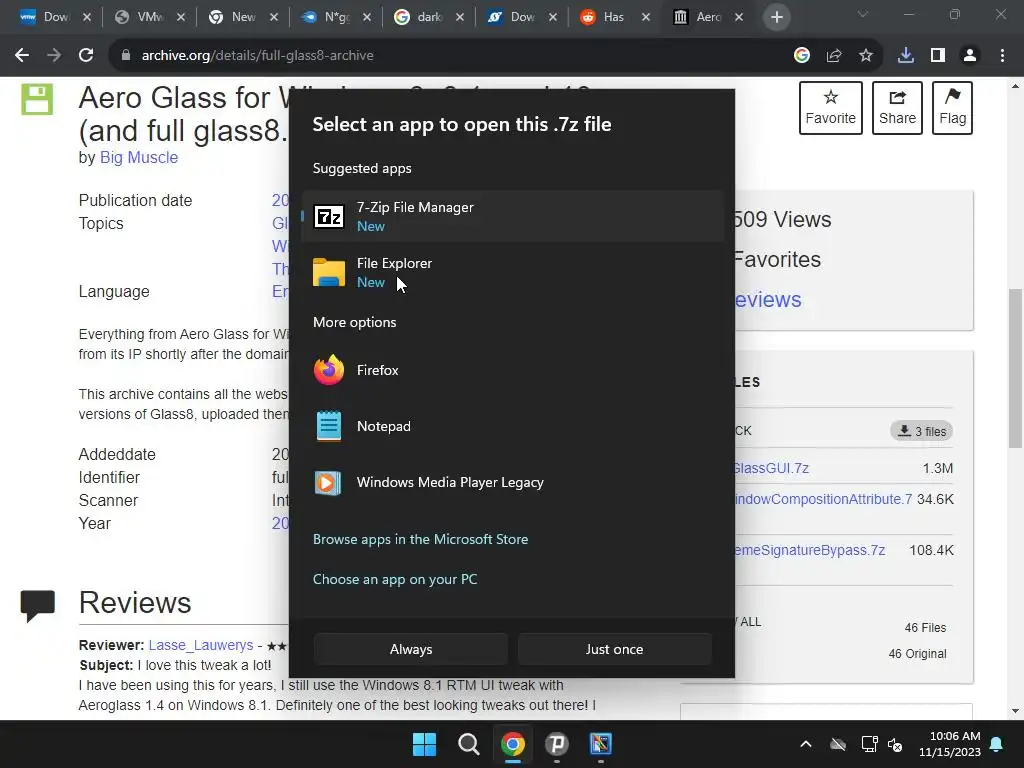Select 7-Zip File Manager app

(513, 216)
